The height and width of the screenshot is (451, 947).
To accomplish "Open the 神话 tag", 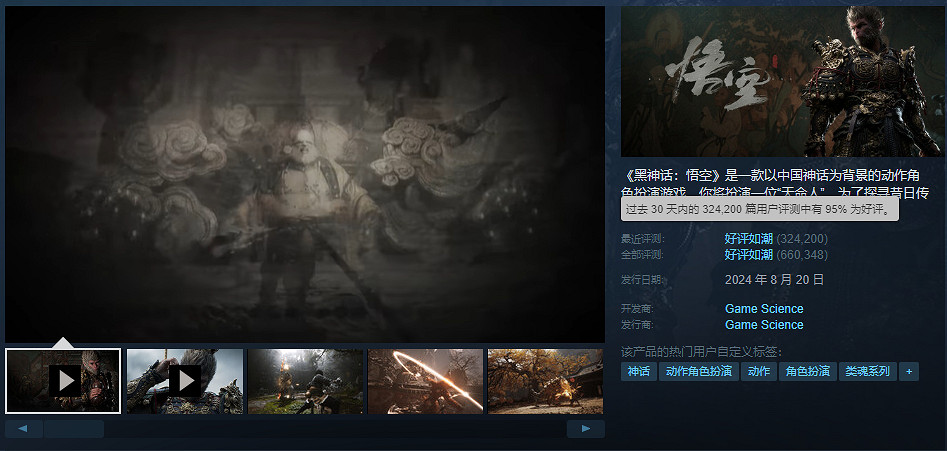I will coord(638,371).
